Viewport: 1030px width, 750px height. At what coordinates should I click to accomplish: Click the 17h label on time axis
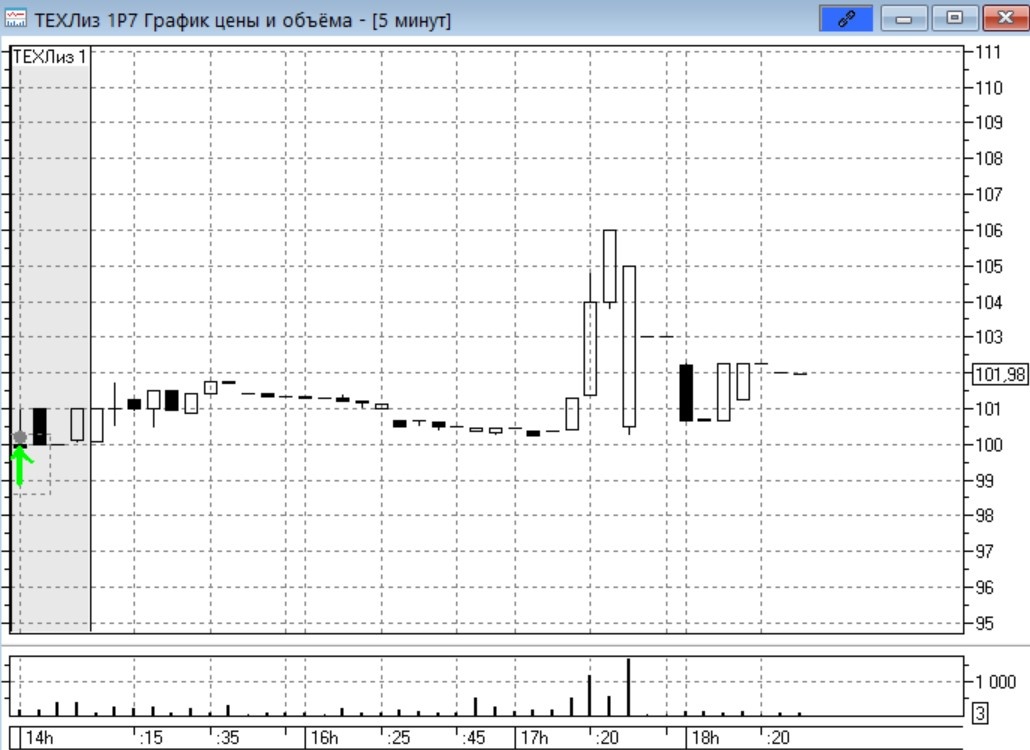534,738
